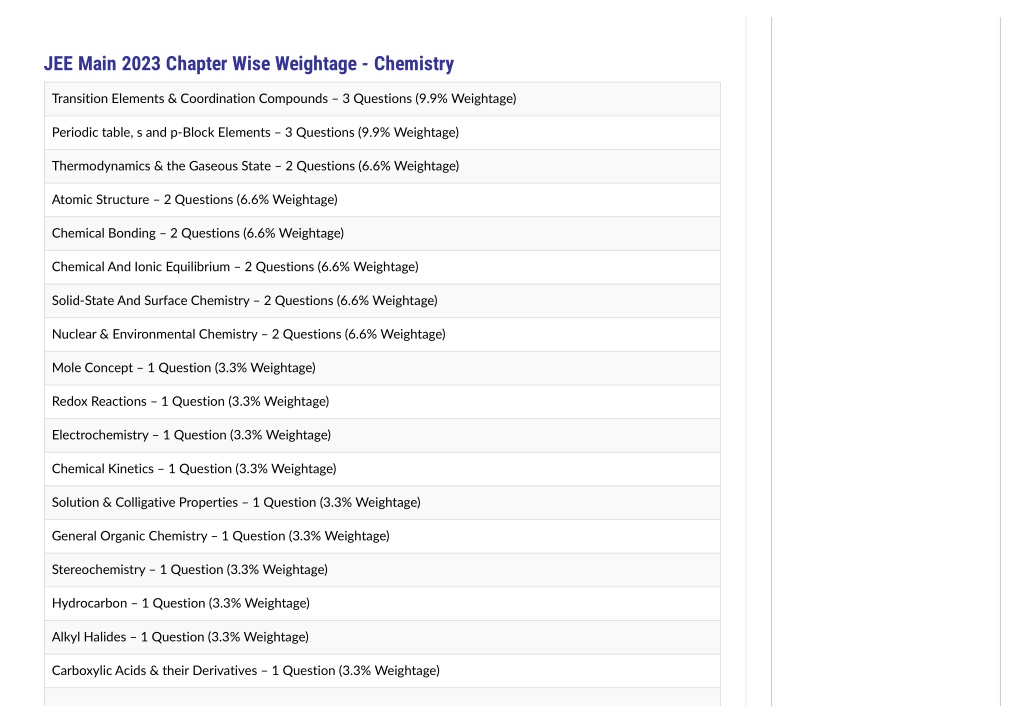Viewport: 1024px width, 723px height.
Task: Click the 'Periodic table, s and p-Block Elements' row
Action: pyautogui.click(x=382, y=133)
